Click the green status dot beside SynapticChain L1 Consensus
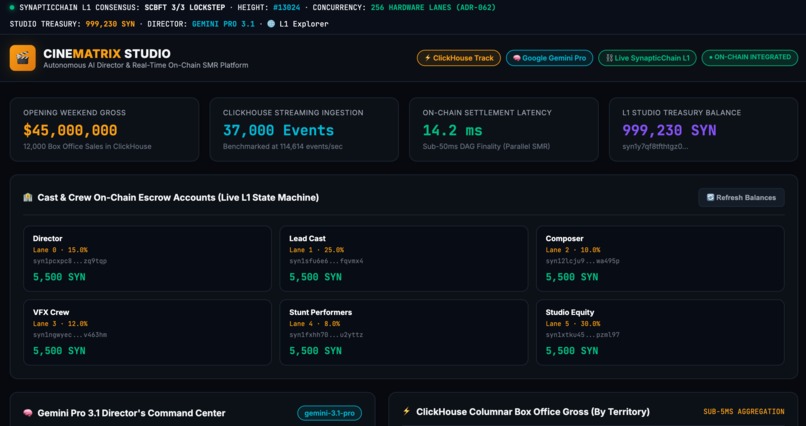The image size is (806, 426). pos(12,8)
